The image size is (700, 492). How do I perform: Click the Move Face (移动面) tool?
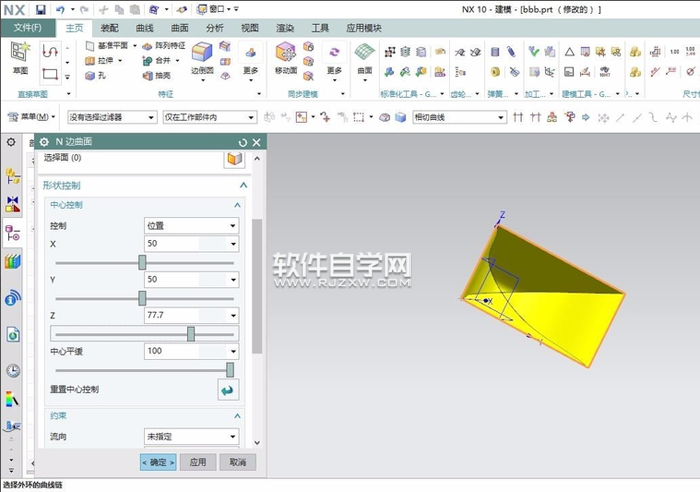pyautogui.click(x=285, y=57)
